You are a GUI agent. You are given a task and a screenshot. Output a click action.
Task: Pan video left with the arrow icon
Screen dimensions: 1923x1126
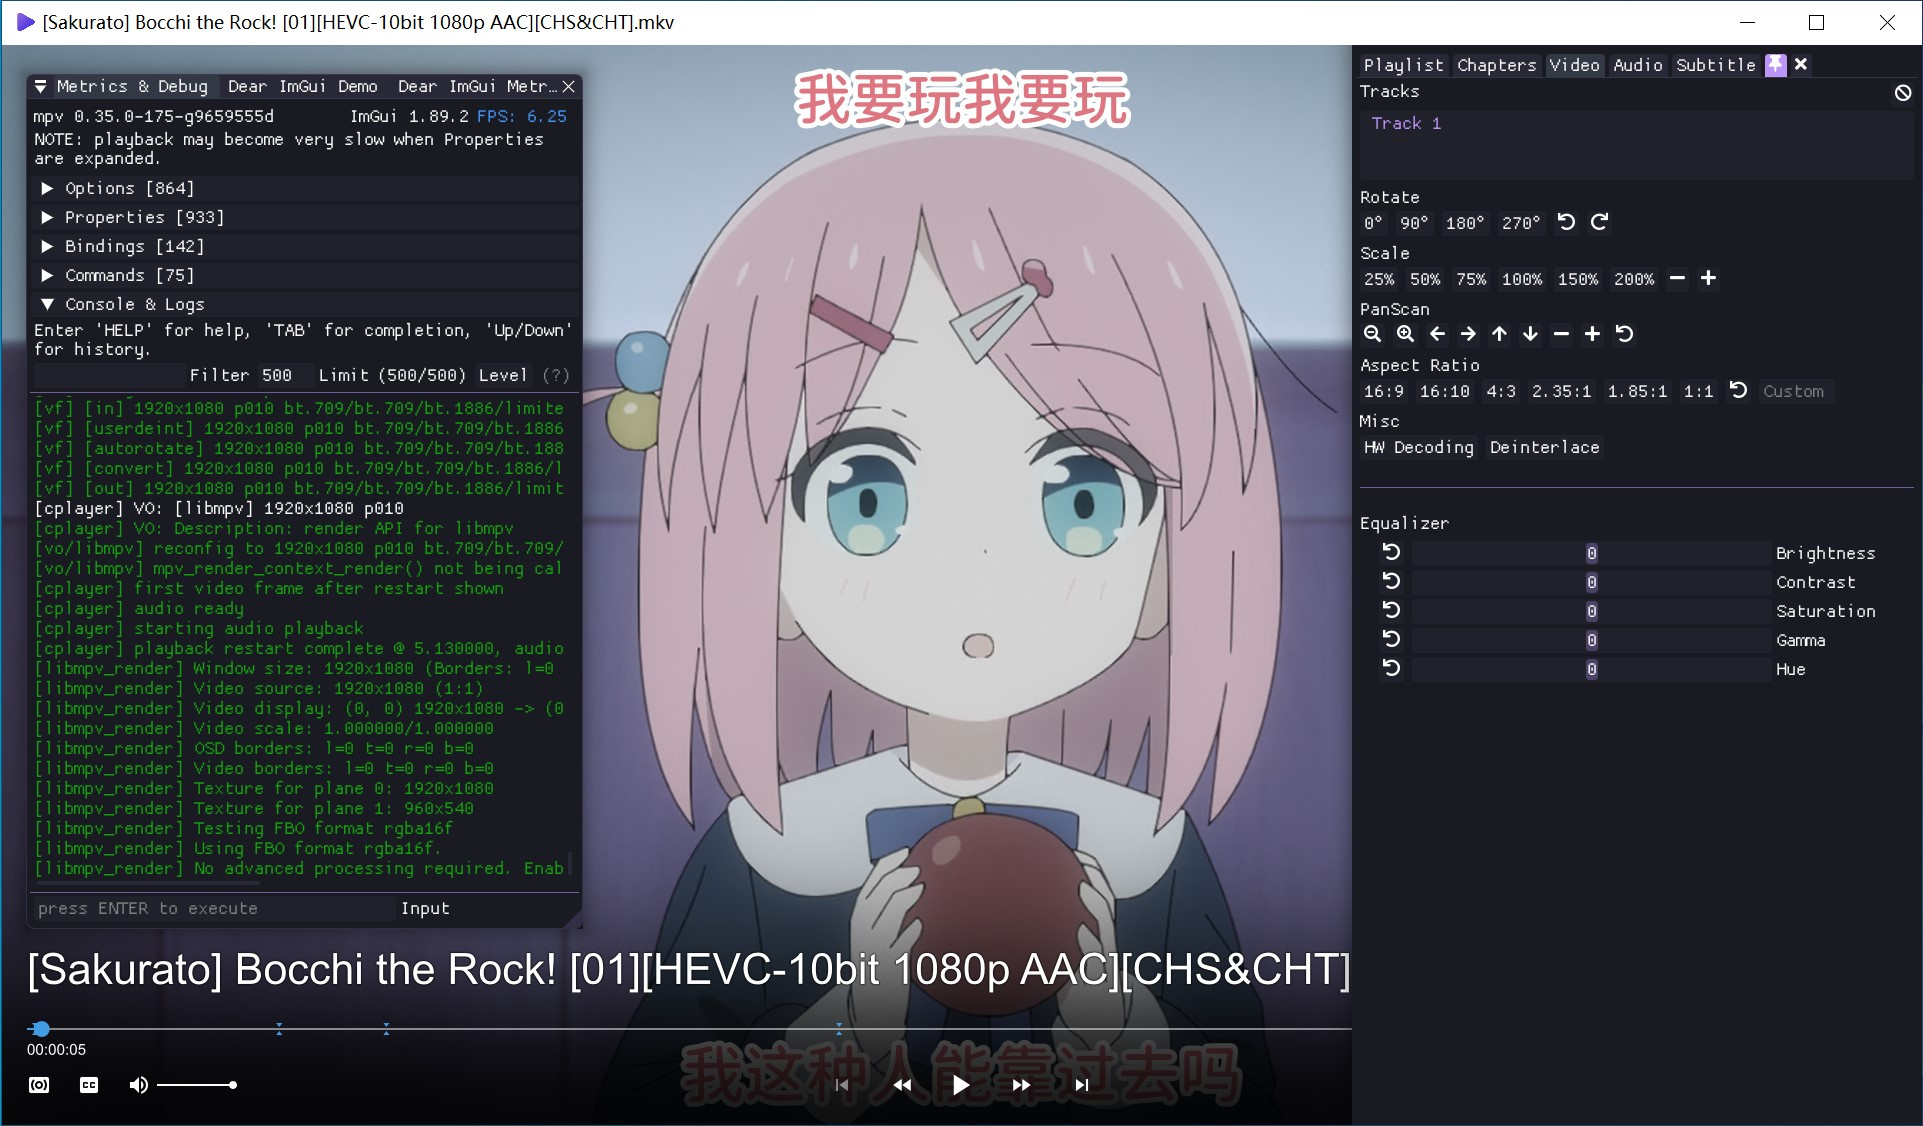pyautogui.click(x=1437, y=334)
